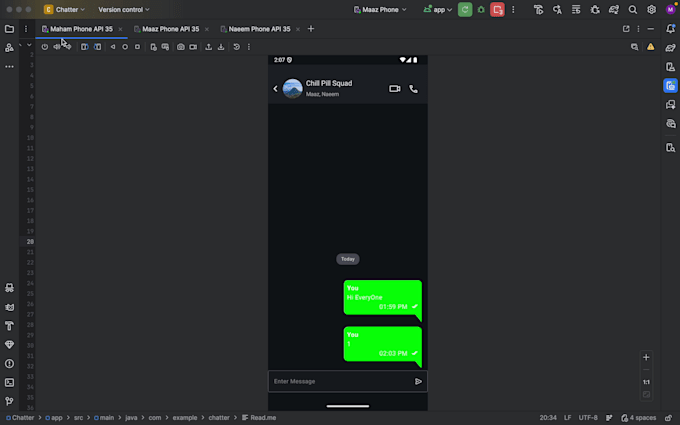The height and width of the screenshot is (425, 680).
Task: Close the Naeem Phone API 35 tab
Action: coord(298,29)
